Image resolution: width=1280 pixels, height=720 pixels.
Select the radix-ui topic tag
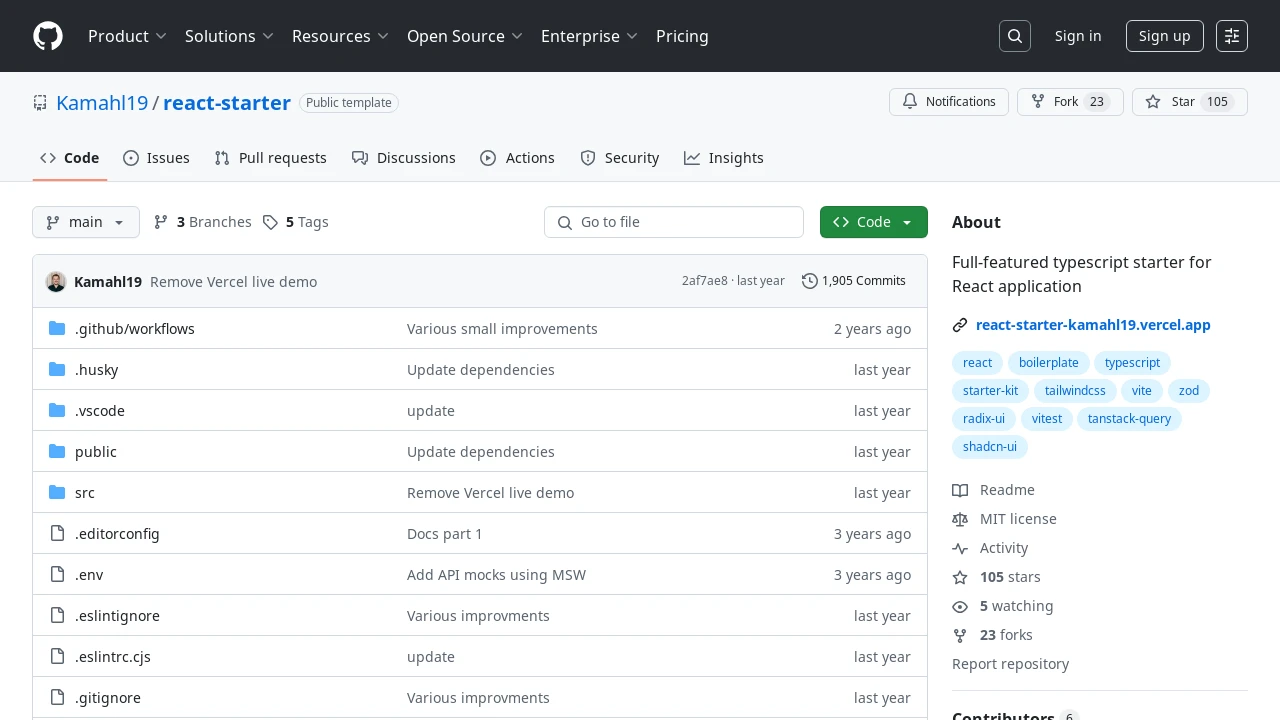[x=984, y=419]
